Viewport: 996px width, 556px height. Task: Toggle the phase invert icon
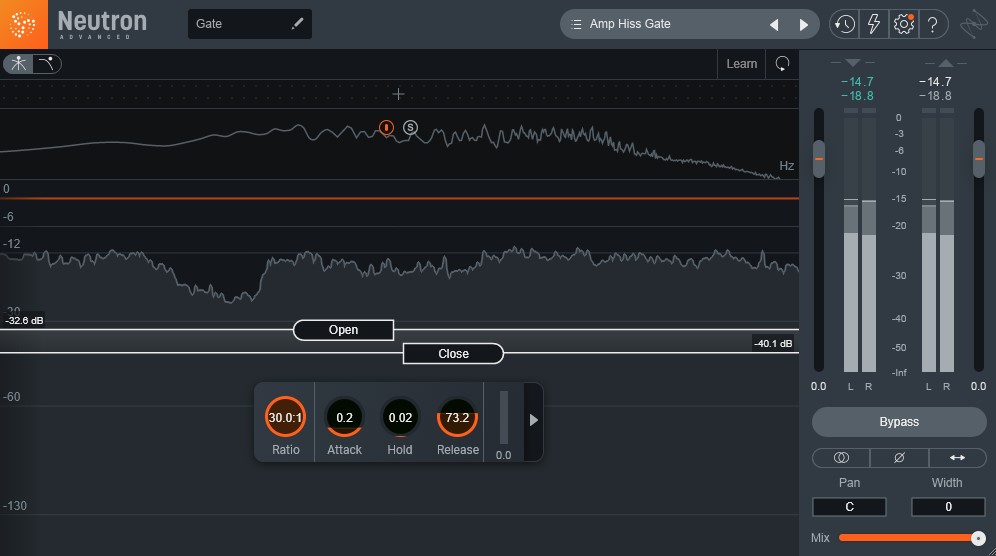coord(899,458)
